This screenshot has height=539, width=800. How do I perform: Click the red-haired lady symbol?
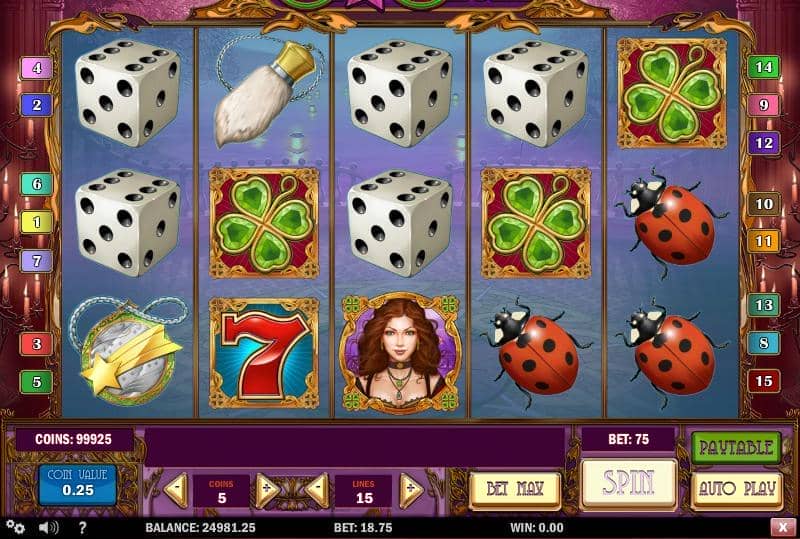(401, 353)
